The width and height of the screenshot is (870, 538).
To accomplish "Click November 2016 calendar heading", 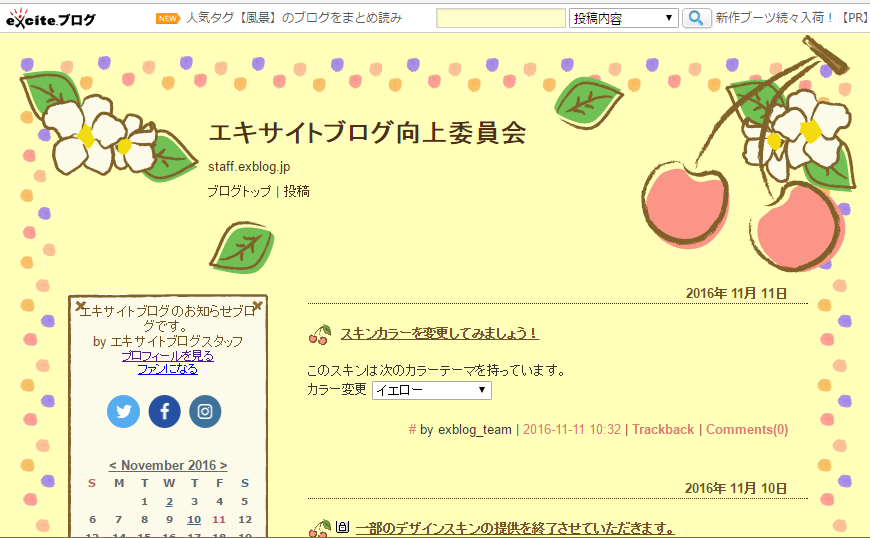I will (169, 465).
